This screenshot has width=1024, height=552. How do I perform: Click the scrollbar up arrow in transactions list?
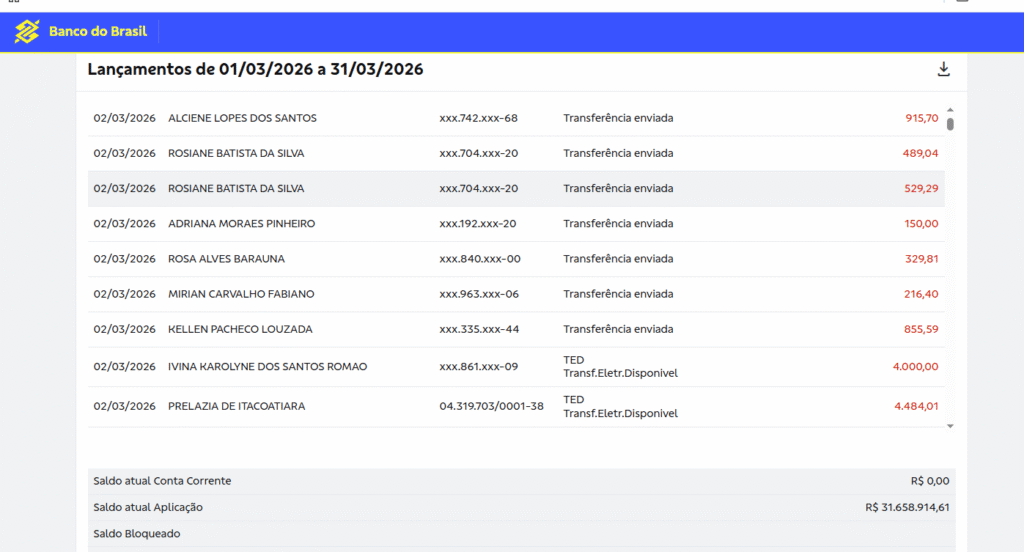pos(950,110)
